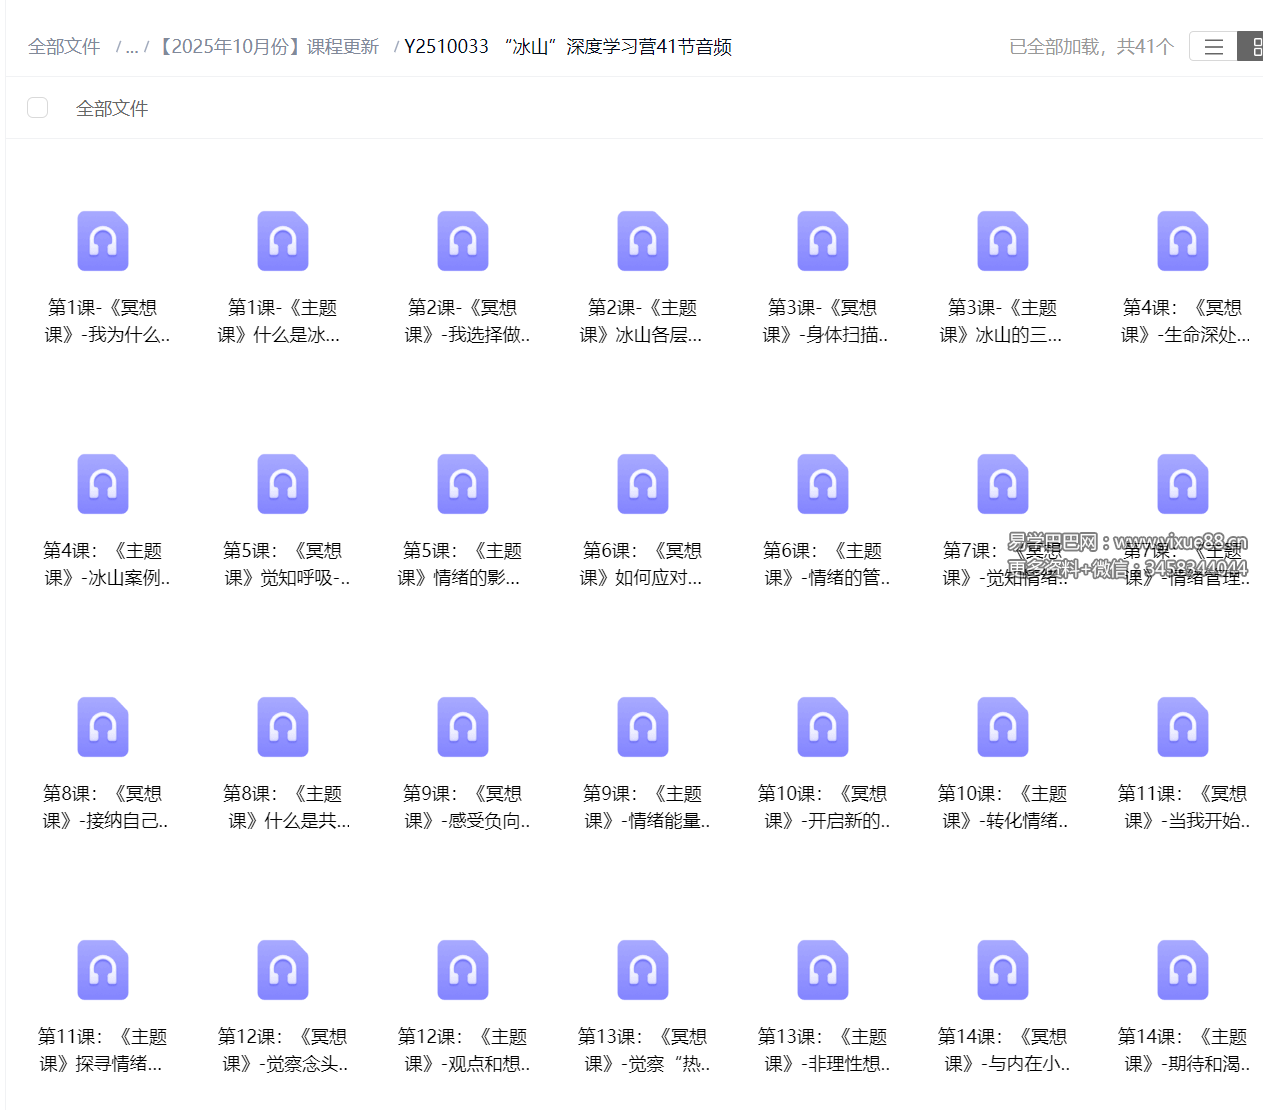Select audio icon for 第2课-《冥想课》-我选择做

point(463,241)
